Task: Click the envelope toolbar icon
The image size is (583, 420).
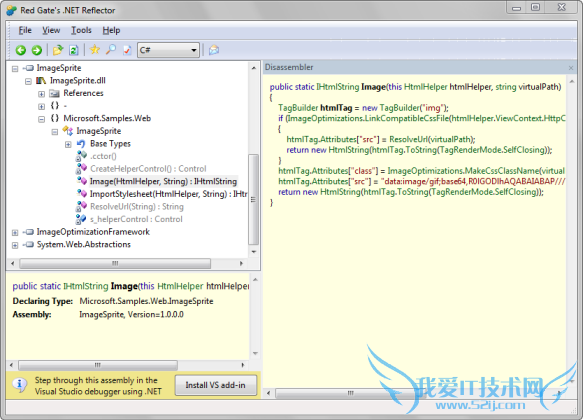Action: click(x=214, y=50)
